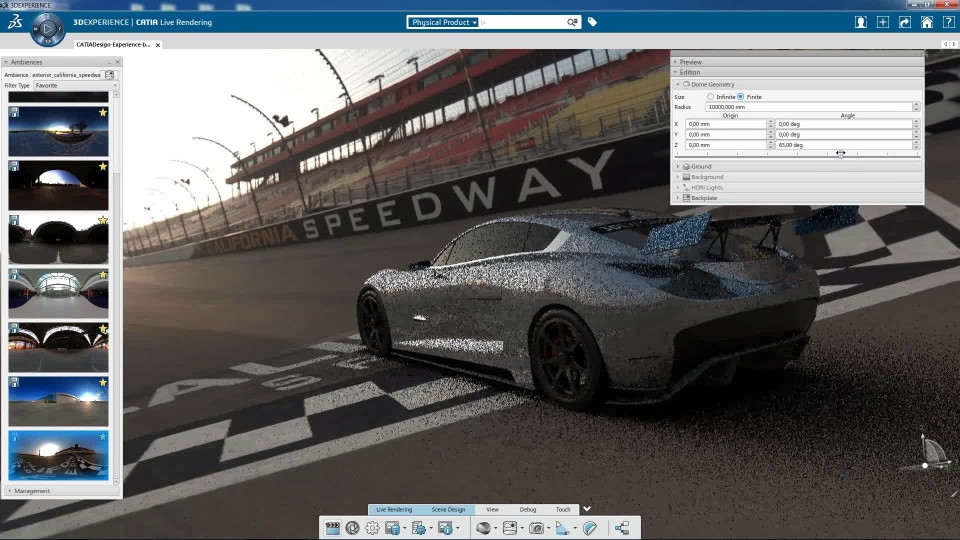The image size is (960, 540).
Task: Expand the Management section
Action: pos(10,491)
